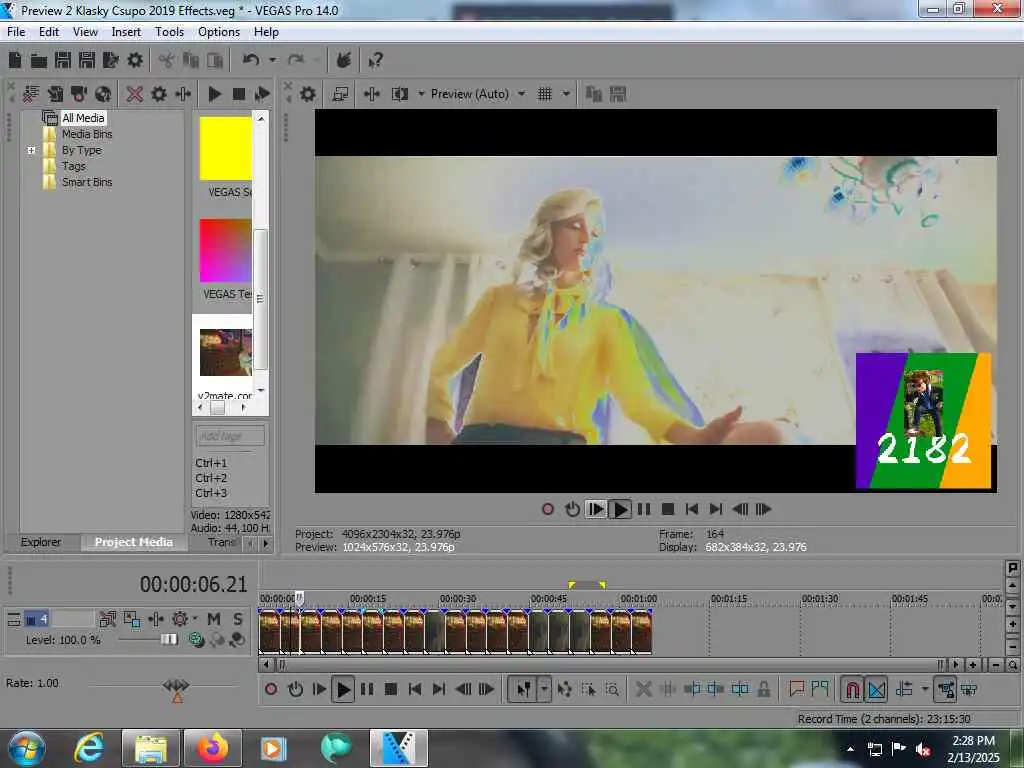Click the Windows Start orb

pos(27,748)
